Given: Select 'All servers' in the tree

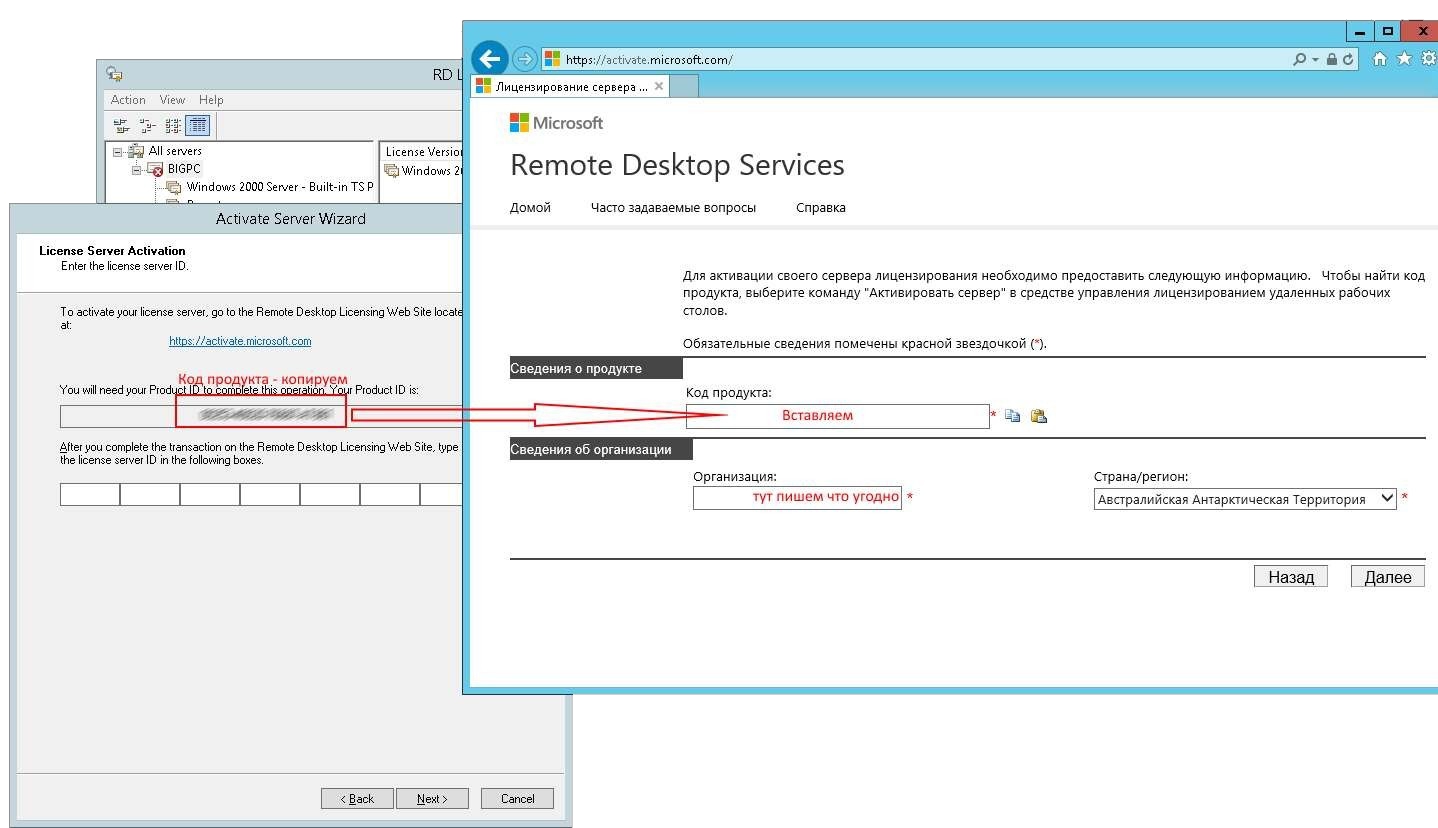Looking at the screenshot, I should click(175, 151).
